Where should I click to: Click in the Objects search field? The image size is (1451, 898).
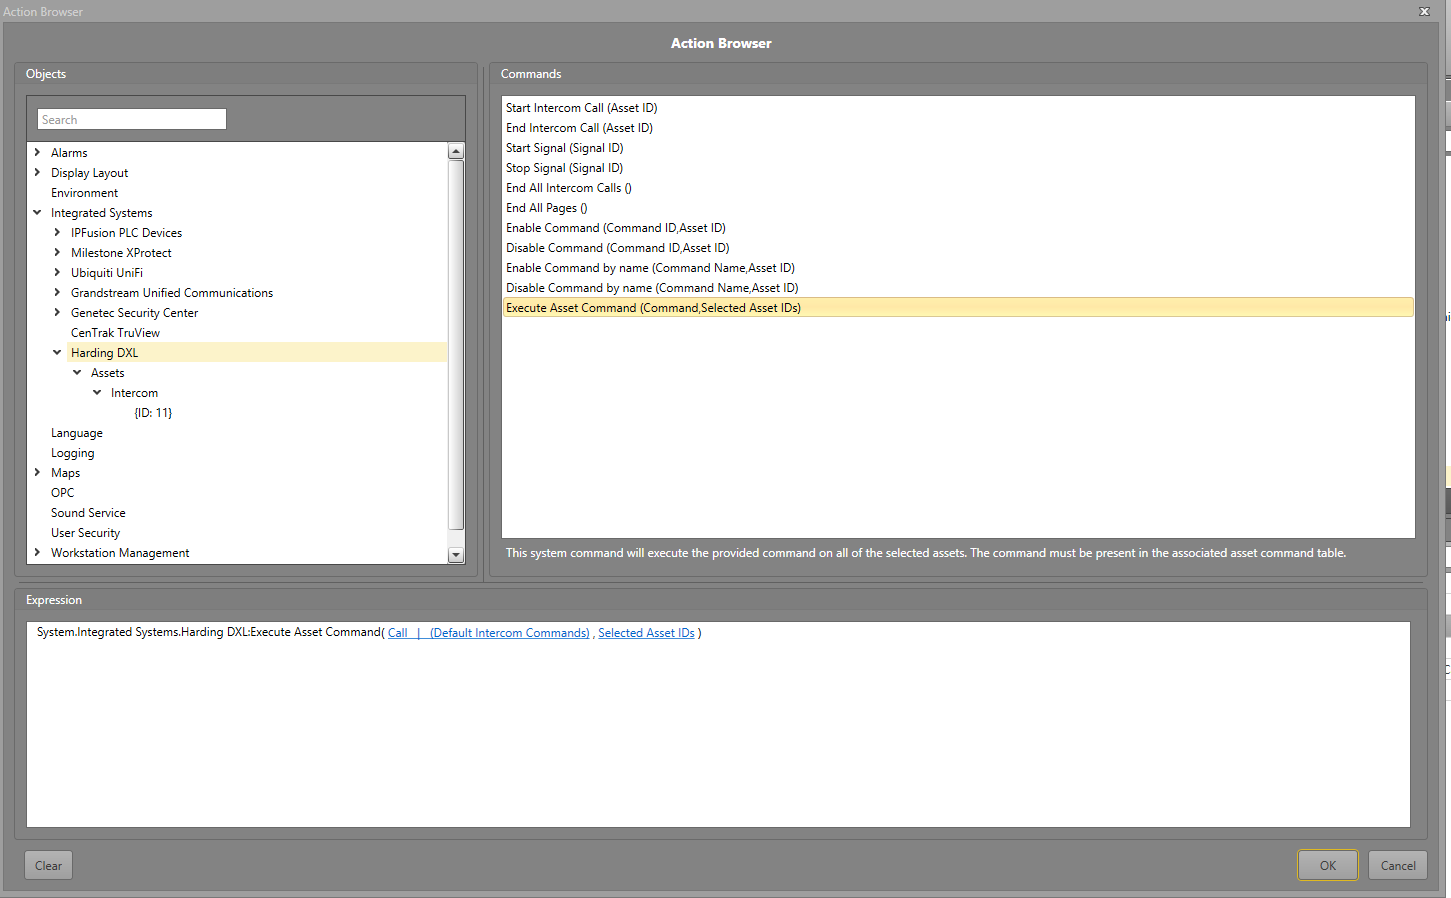click(x=132, y=120)
